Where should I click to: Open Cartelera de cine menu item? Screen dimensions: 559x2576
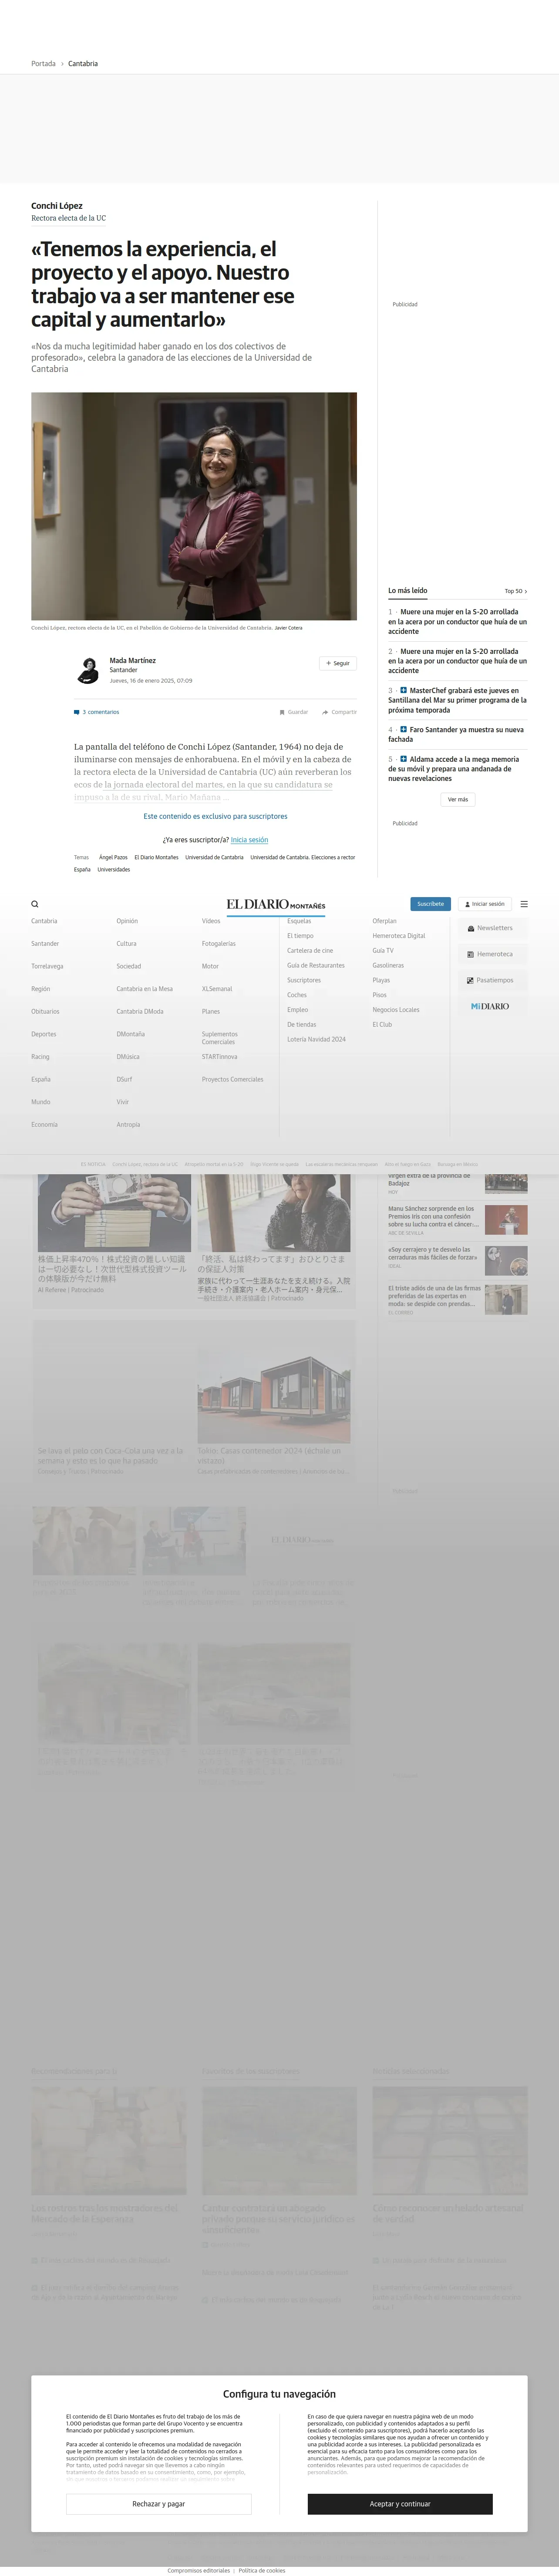coord(310,951)
